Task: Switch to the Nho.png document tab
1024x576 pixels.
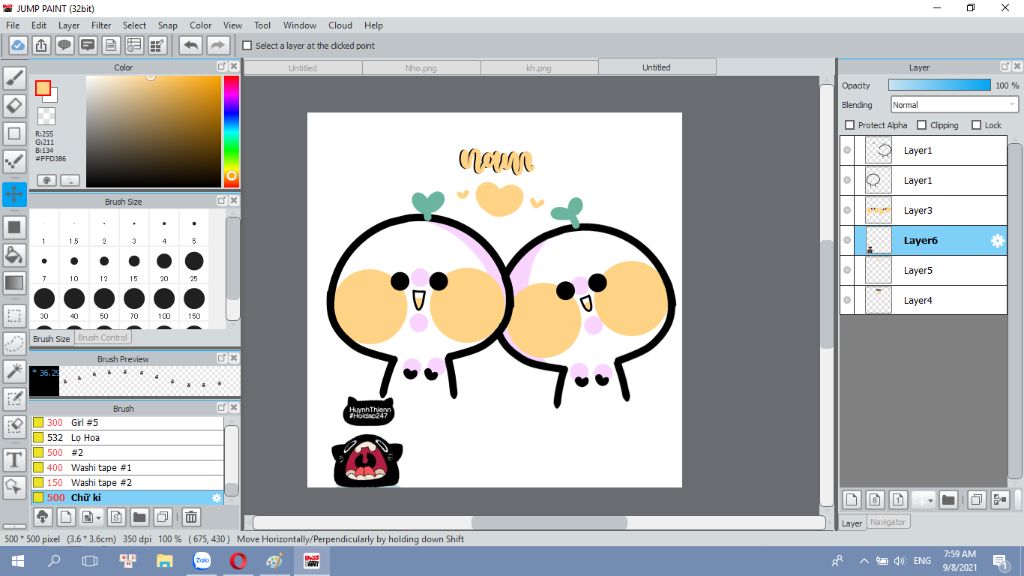Action: click(x=421, y=68)
